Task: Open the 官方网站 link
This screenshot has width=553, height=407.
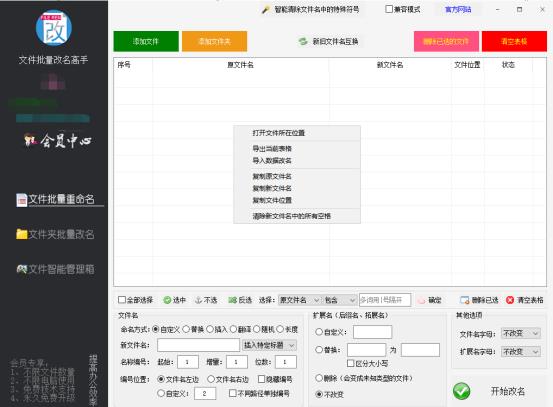Action: 458,10
